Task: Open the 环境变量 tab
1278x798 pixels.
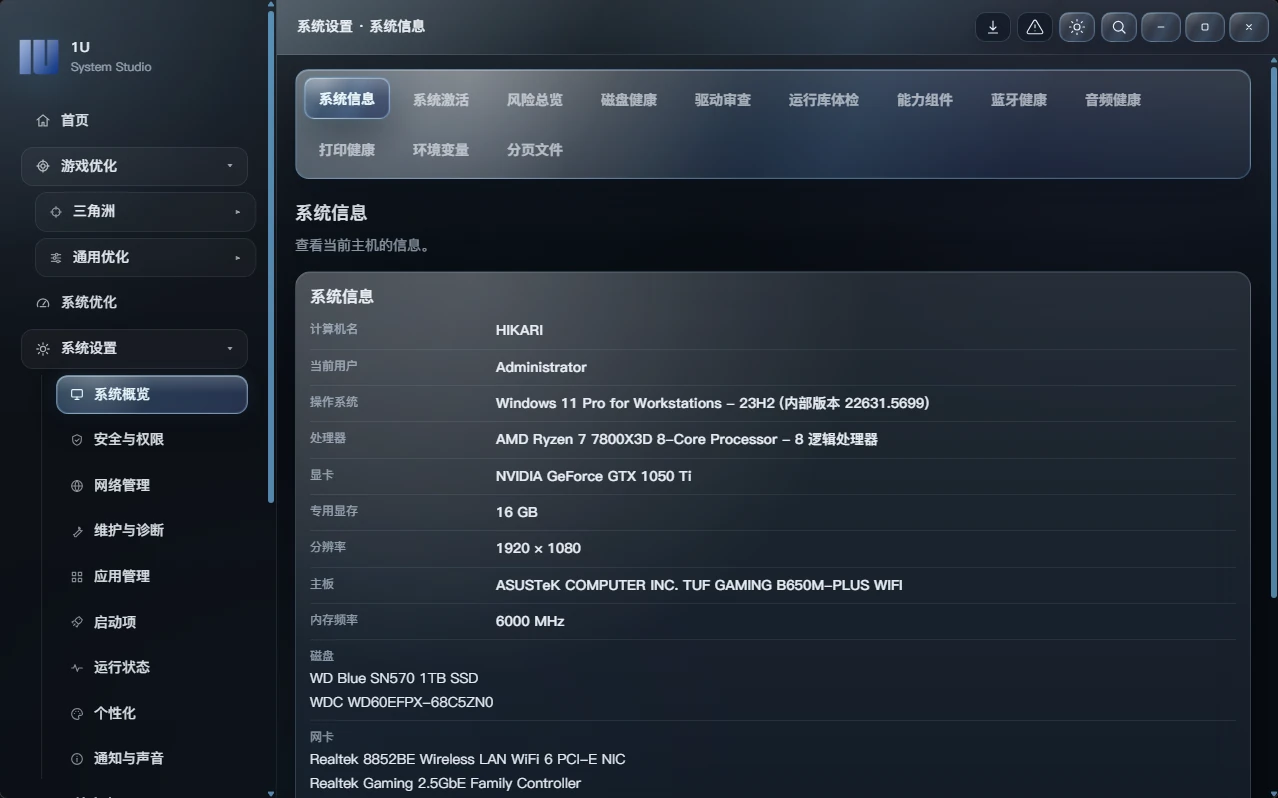Action: (441, 150)
